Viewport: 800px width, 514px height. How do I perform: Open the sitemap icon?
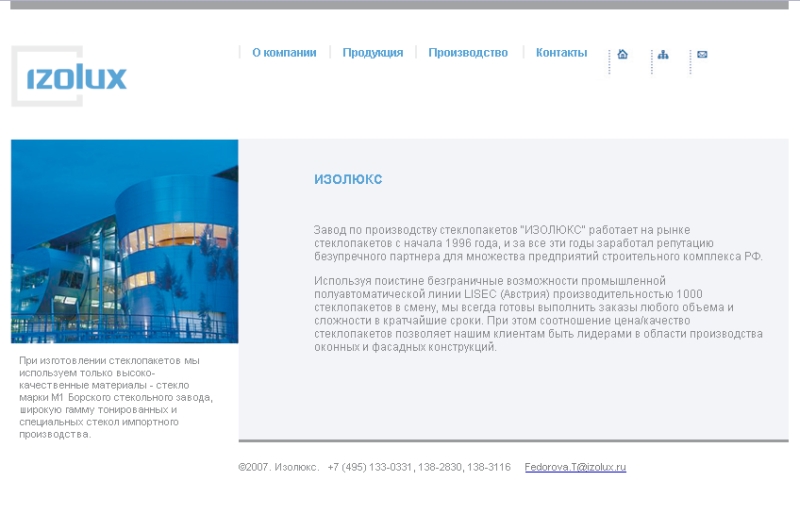663,54
